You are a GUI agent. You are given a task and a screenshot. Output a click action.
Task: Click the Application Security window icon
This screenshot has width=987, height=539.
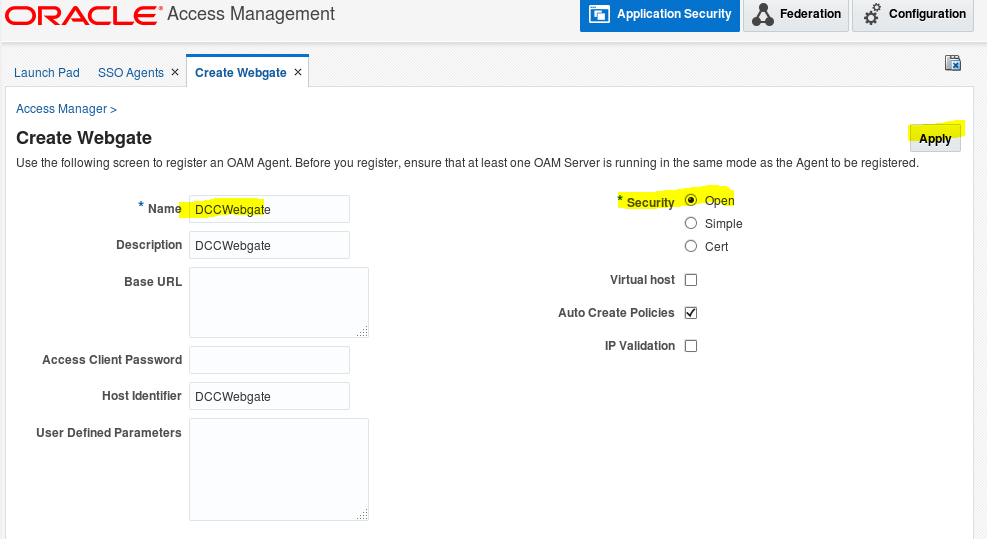click(599, 14)
